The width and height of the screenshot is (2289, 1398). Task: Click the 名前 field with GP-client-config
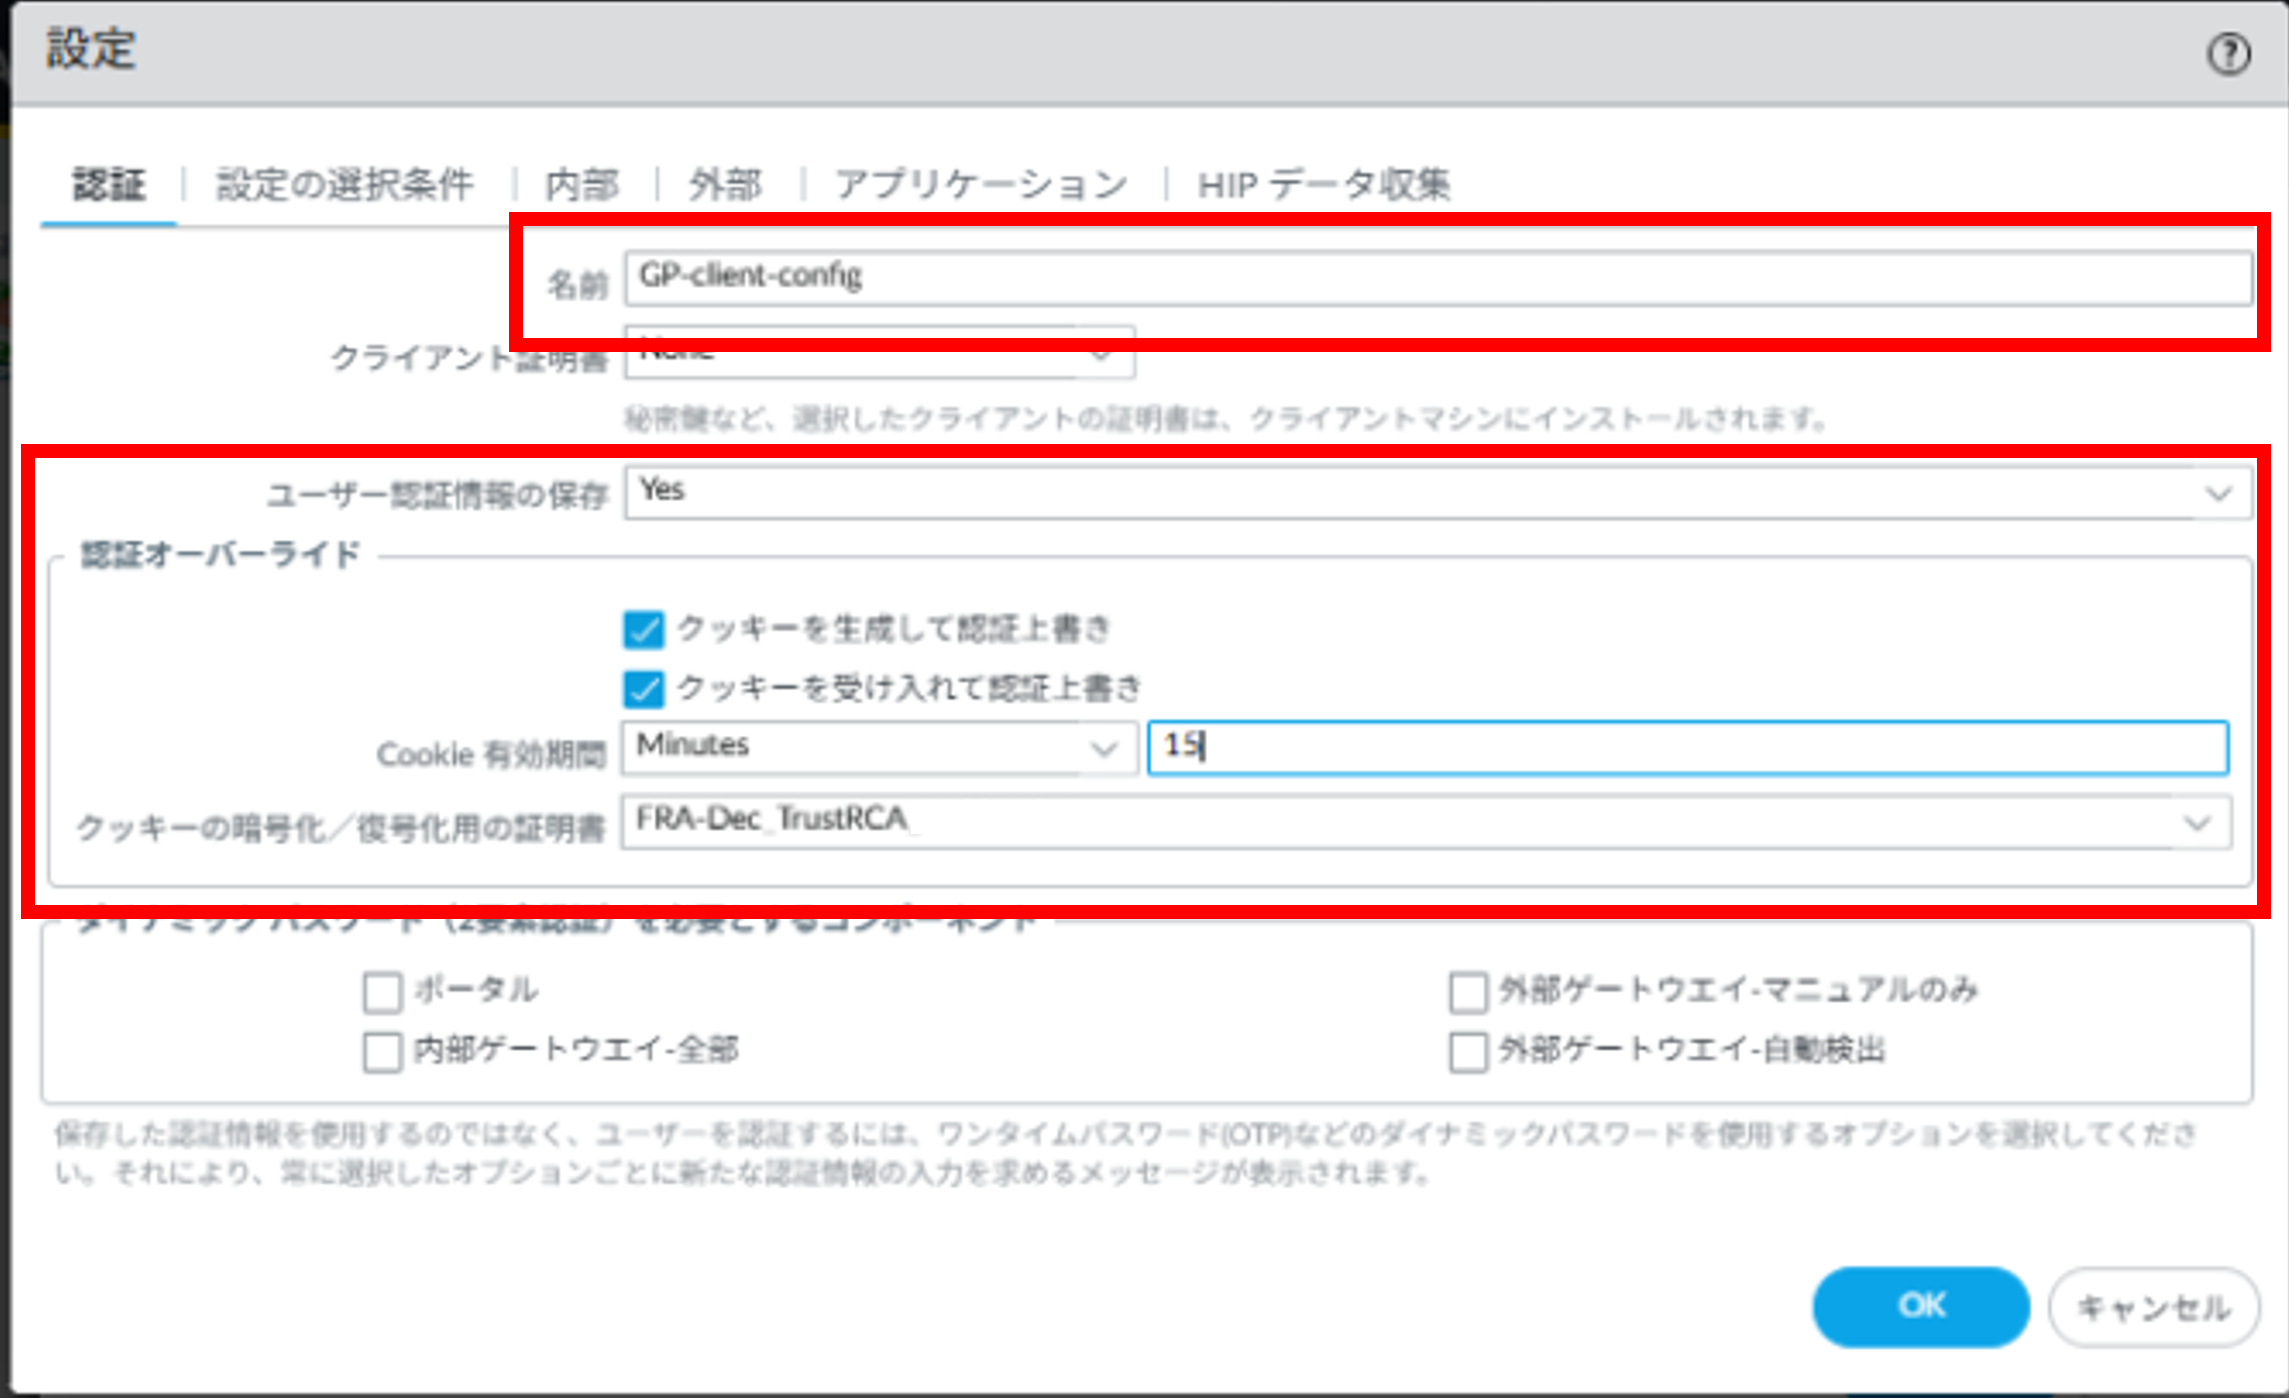(x=1438, y=277)
